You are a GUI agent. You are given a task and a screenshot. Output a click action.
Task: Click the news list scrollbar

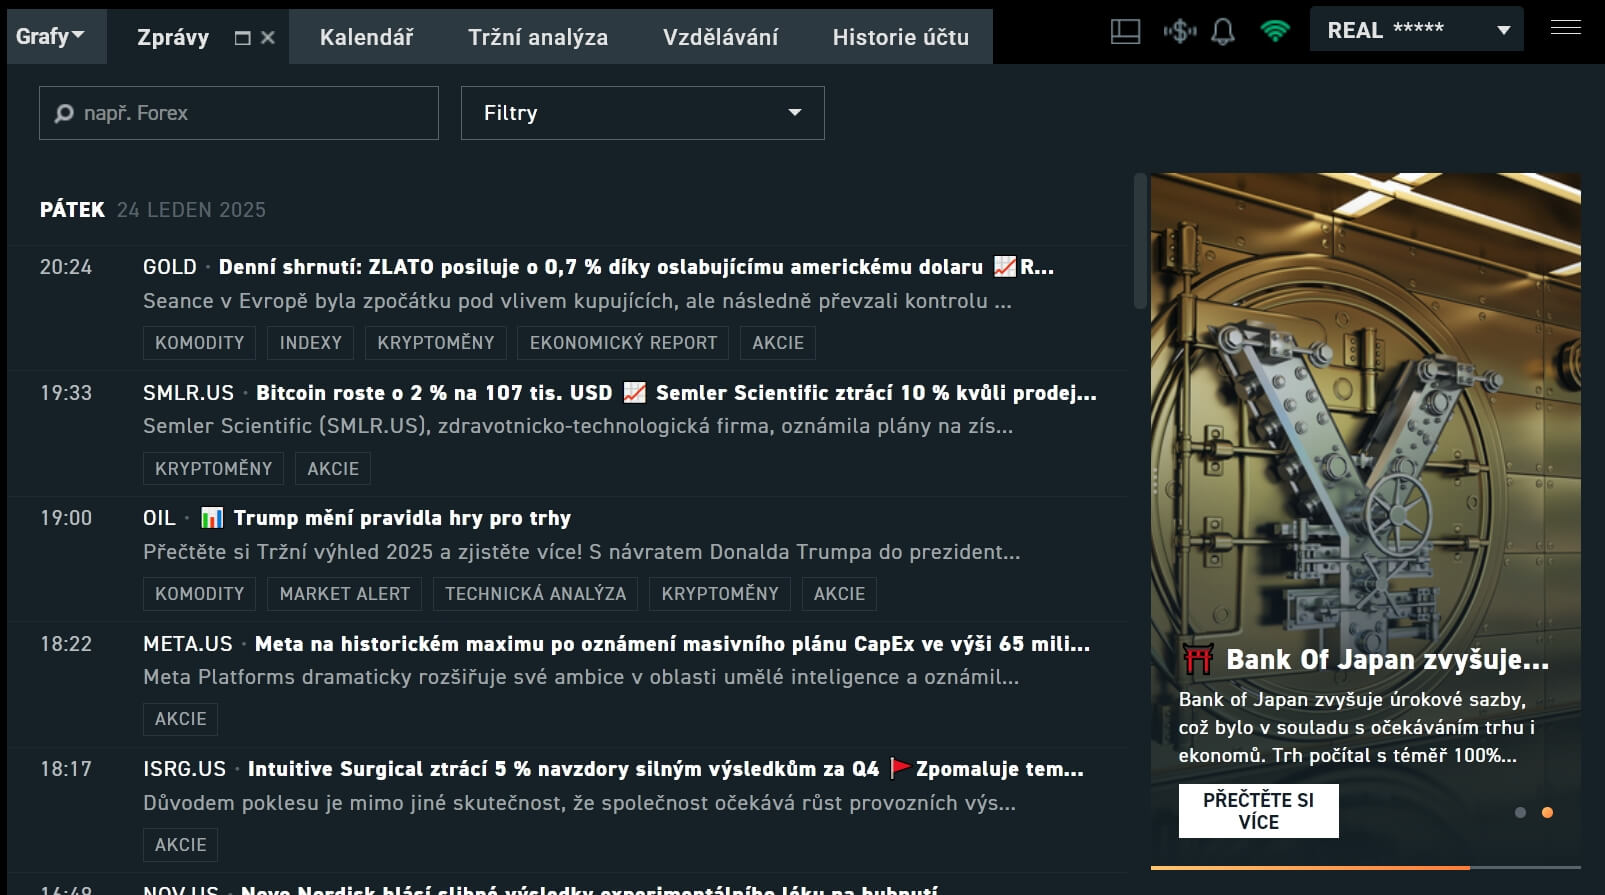1140,242
